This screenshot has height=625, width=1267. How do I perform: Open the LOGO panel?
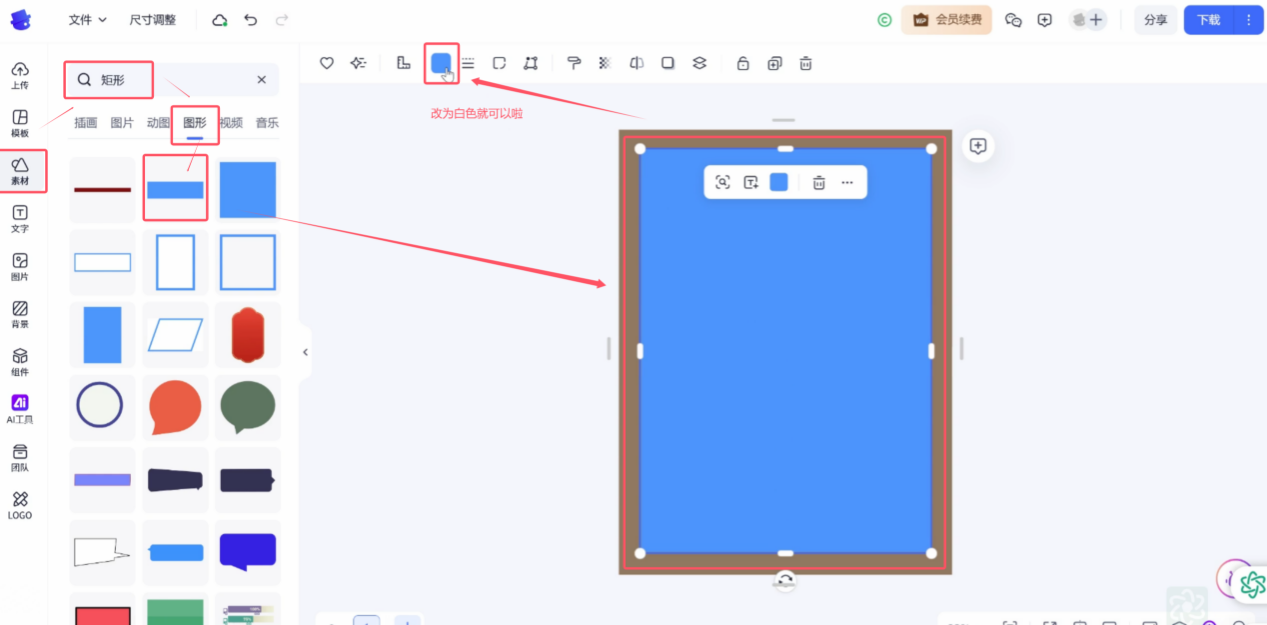tap(20, 505)
